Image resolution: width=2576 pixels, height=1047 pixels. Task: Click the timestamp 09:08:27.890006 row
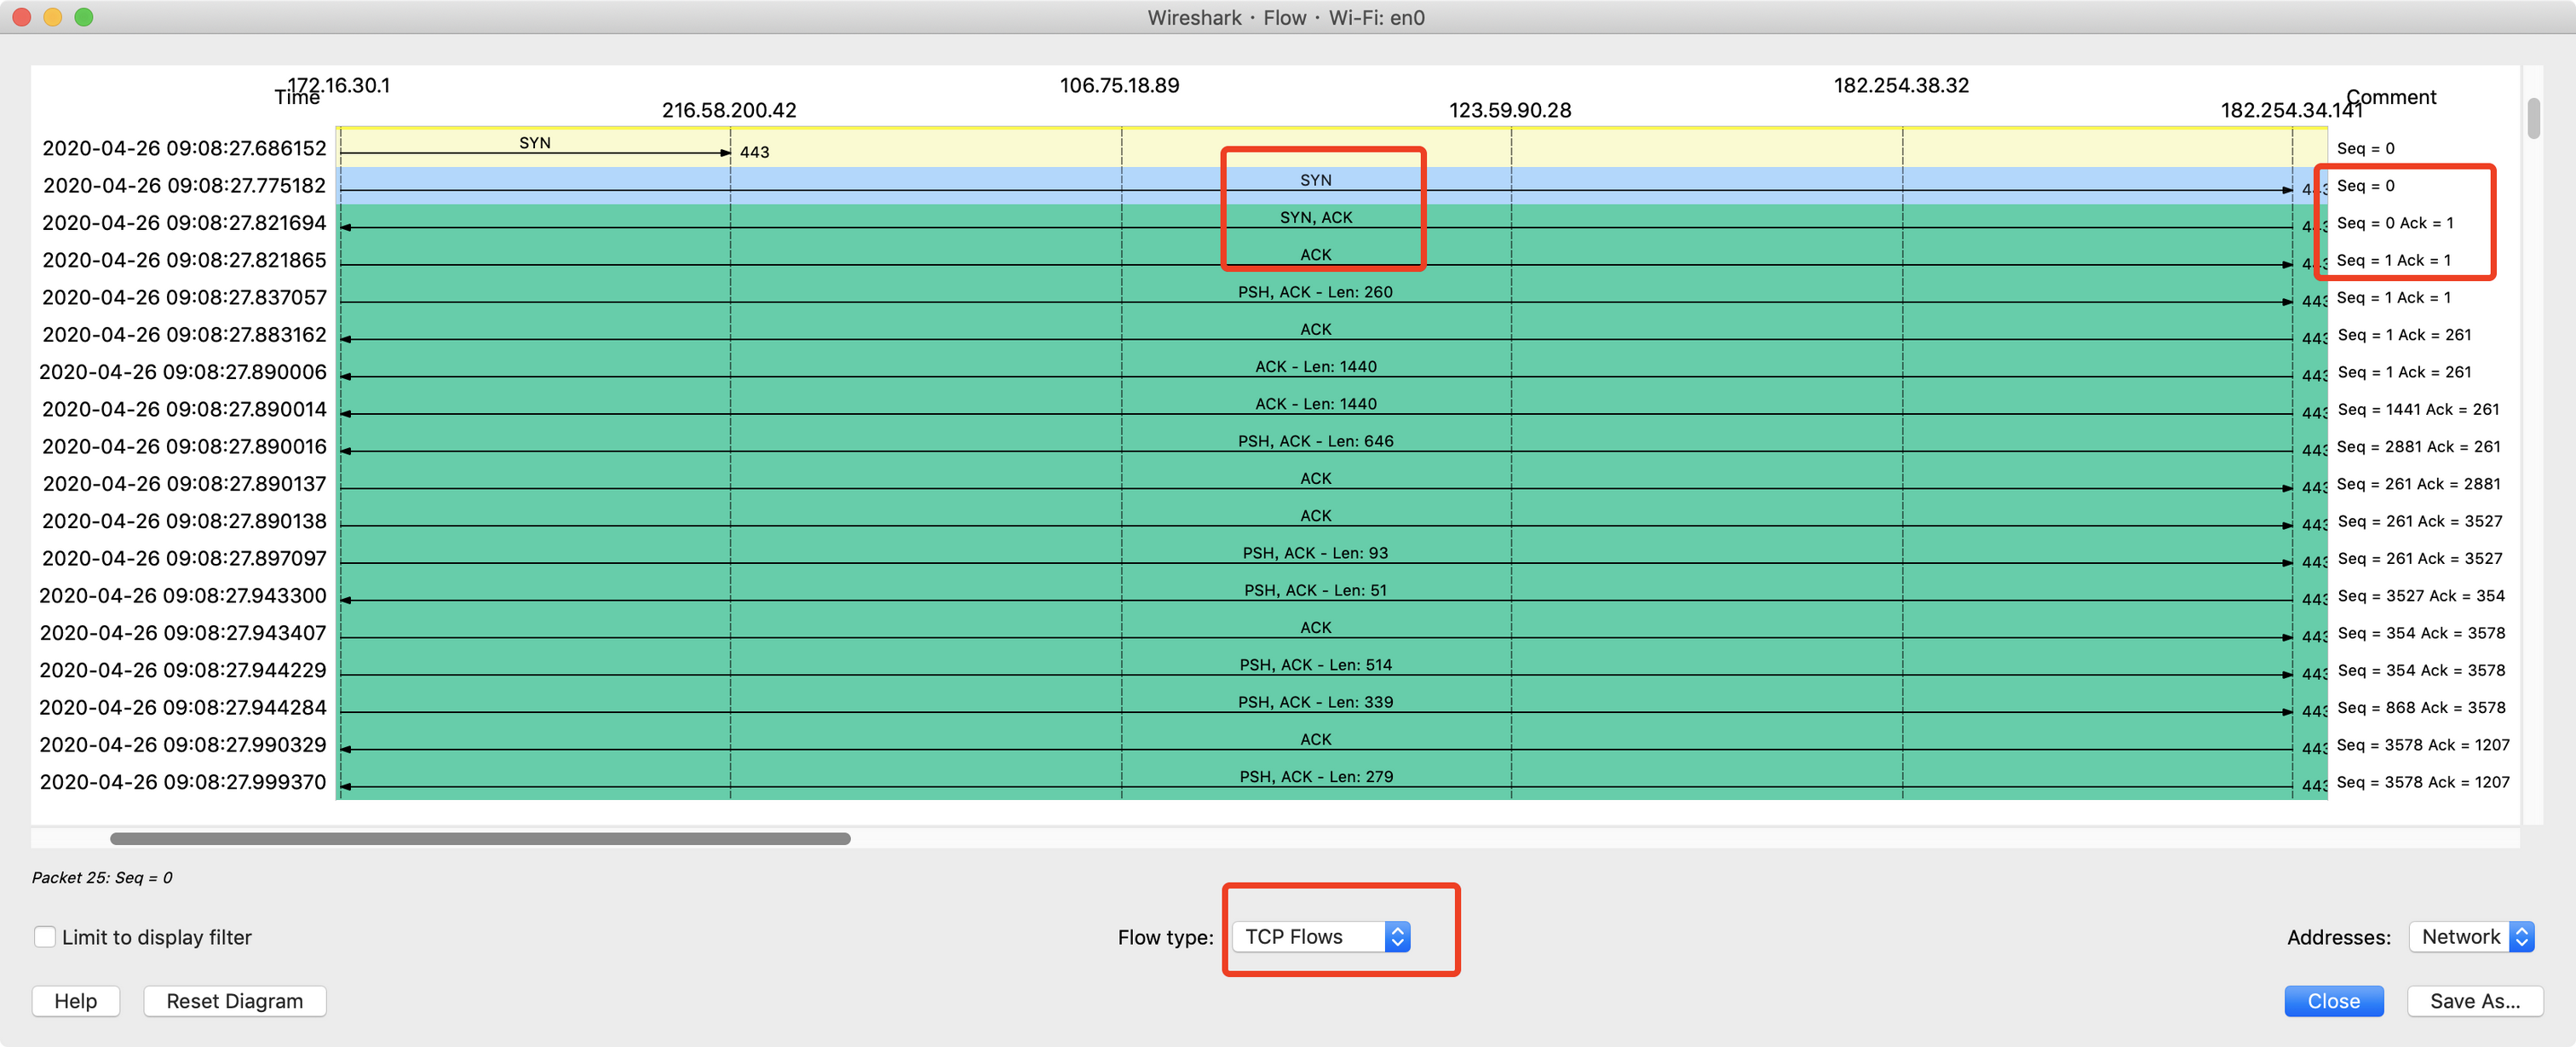[x=184, y=372]
